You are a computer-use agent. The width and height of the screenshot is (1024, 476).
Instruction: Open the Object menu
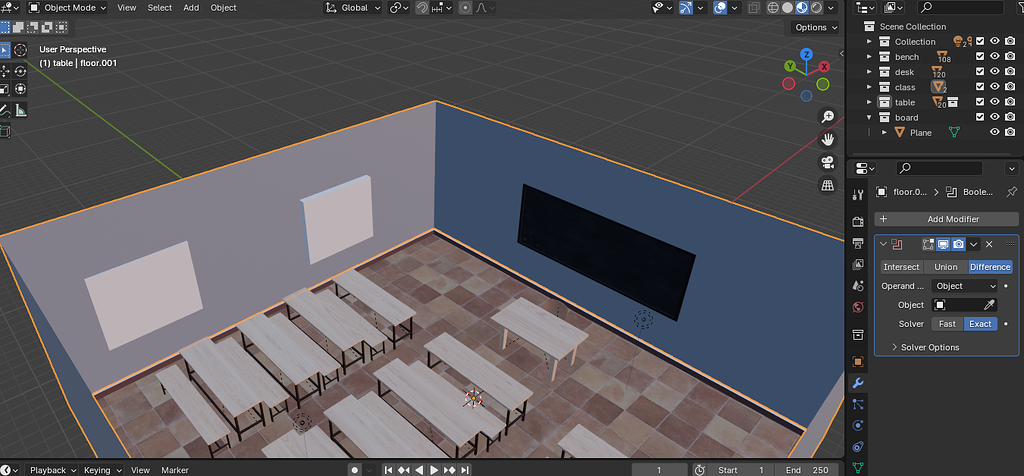[223, 8]
